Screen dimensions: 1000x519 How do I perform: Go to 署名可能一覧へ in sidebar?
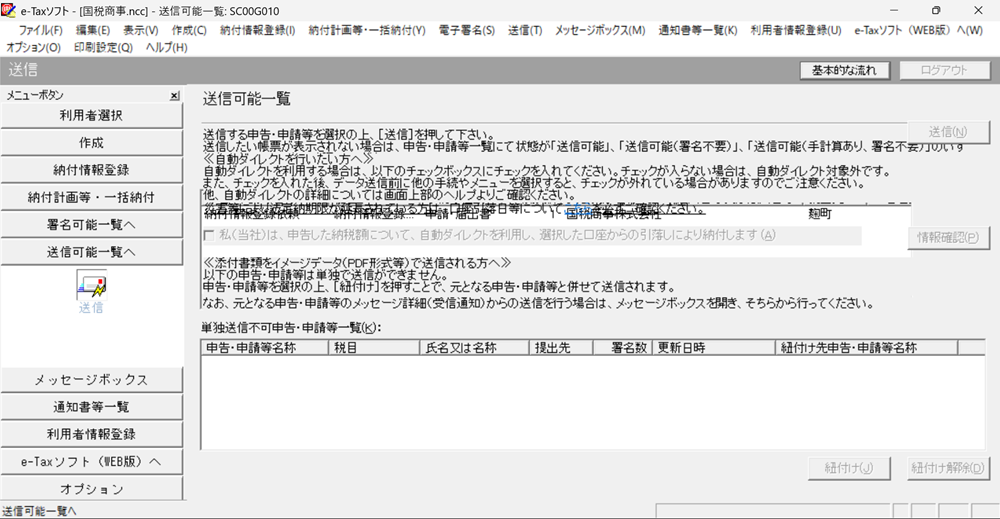tap(91, 225)
